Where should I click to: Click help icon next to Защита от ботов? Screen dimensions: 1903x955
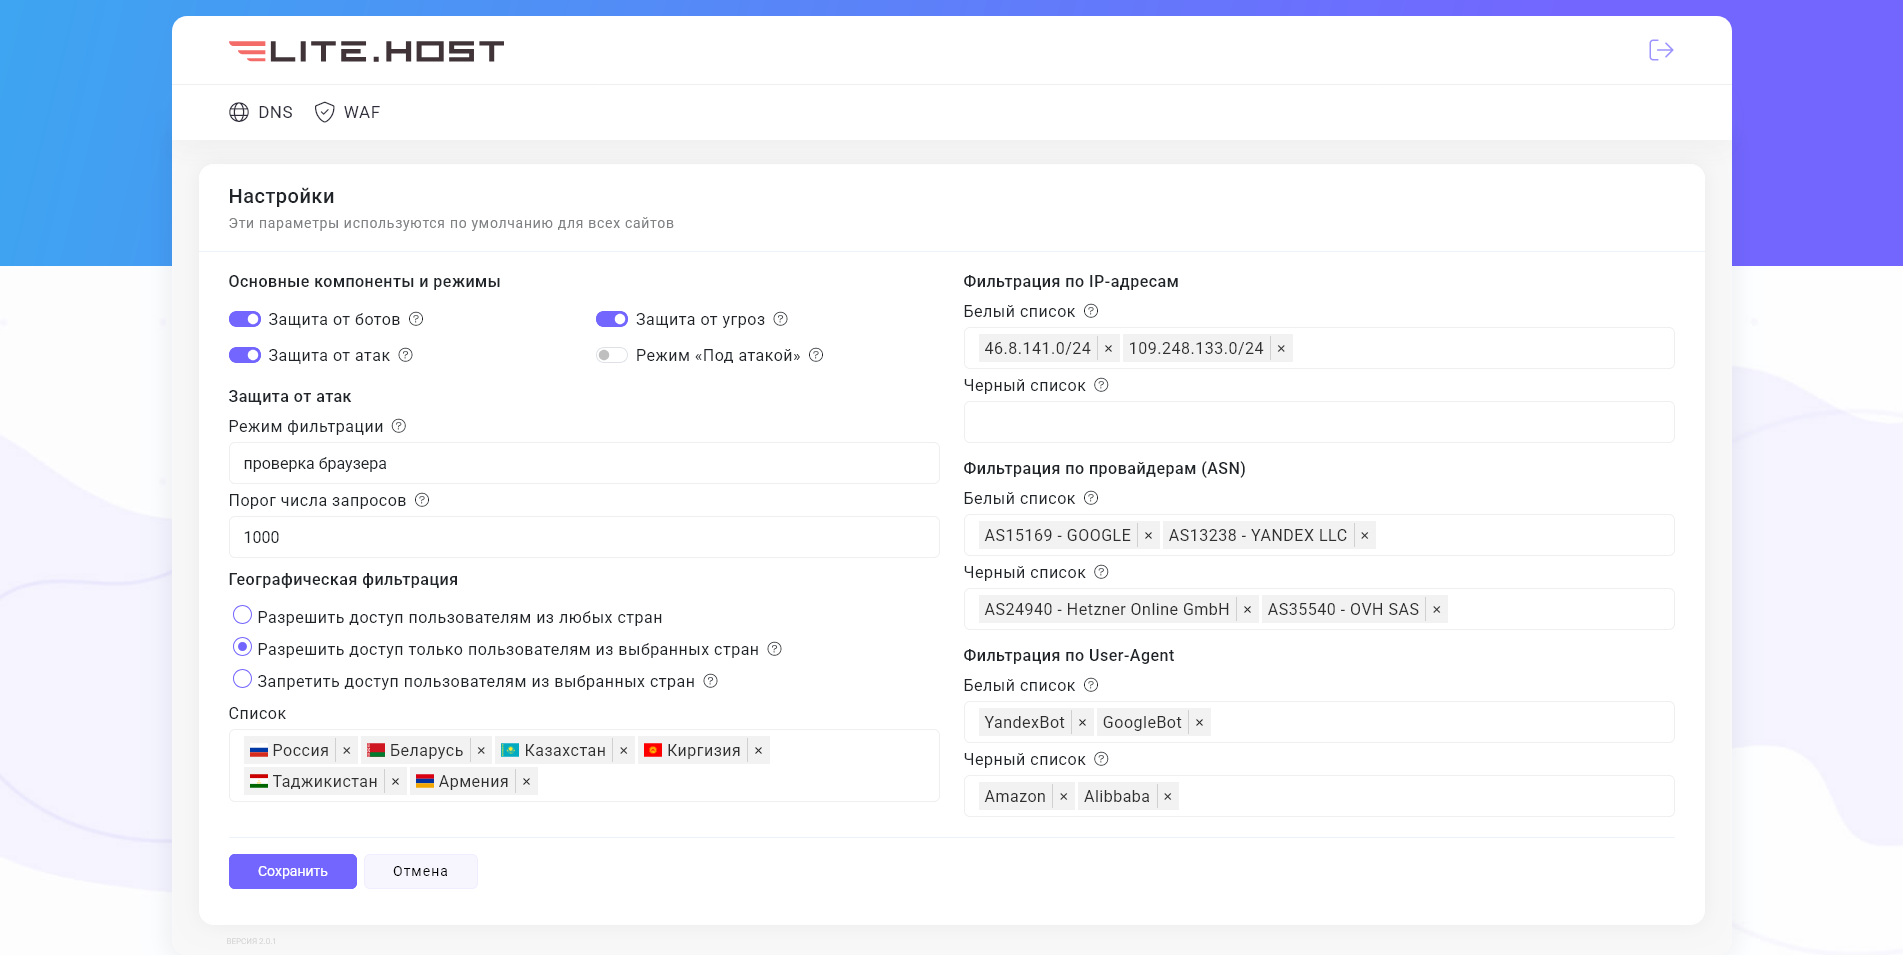coord(416,319)
